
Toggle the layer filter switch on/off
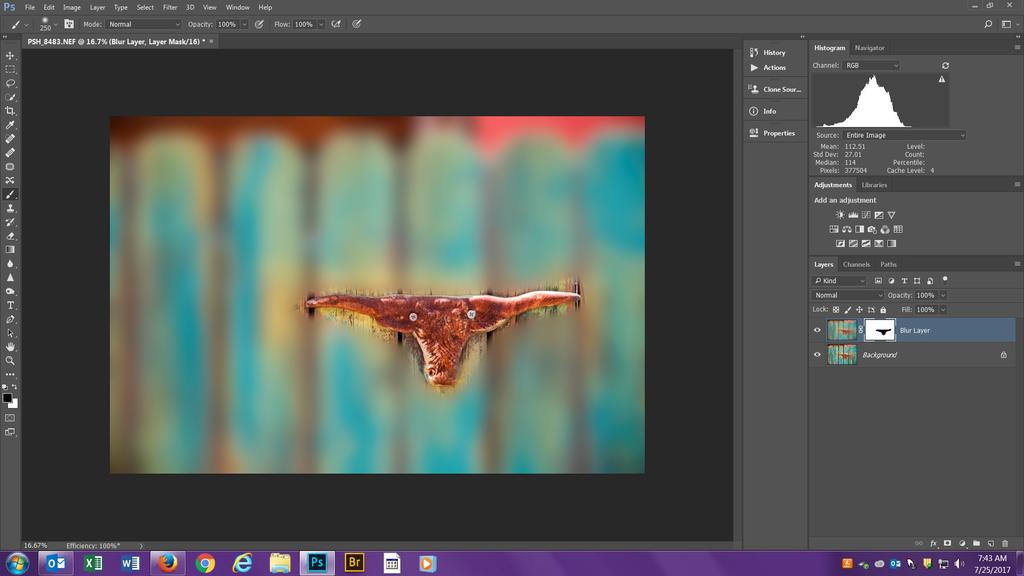coord(945,280)
